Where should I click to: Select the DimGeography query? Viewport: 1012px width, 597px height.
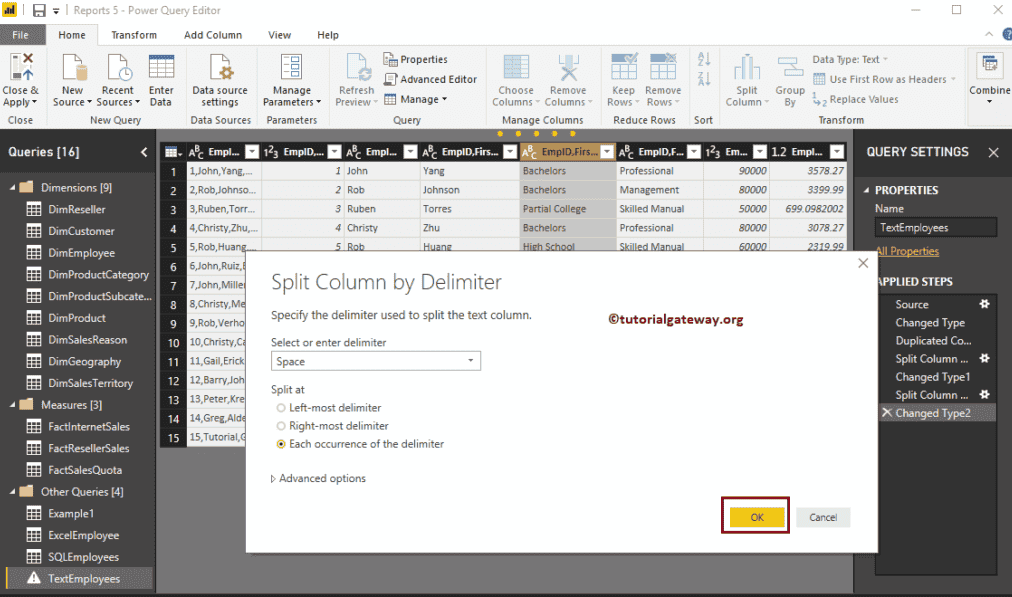[84, 361]
